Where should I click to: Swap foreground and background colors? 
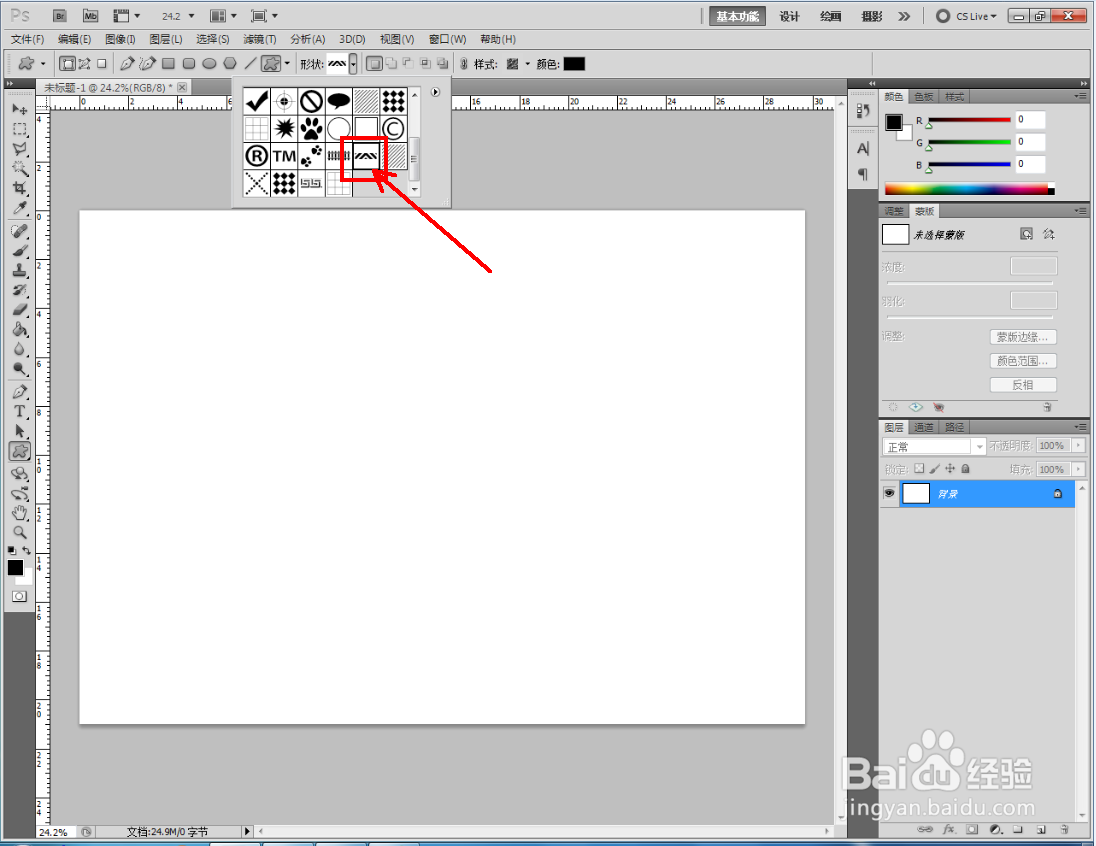[27, 550]
